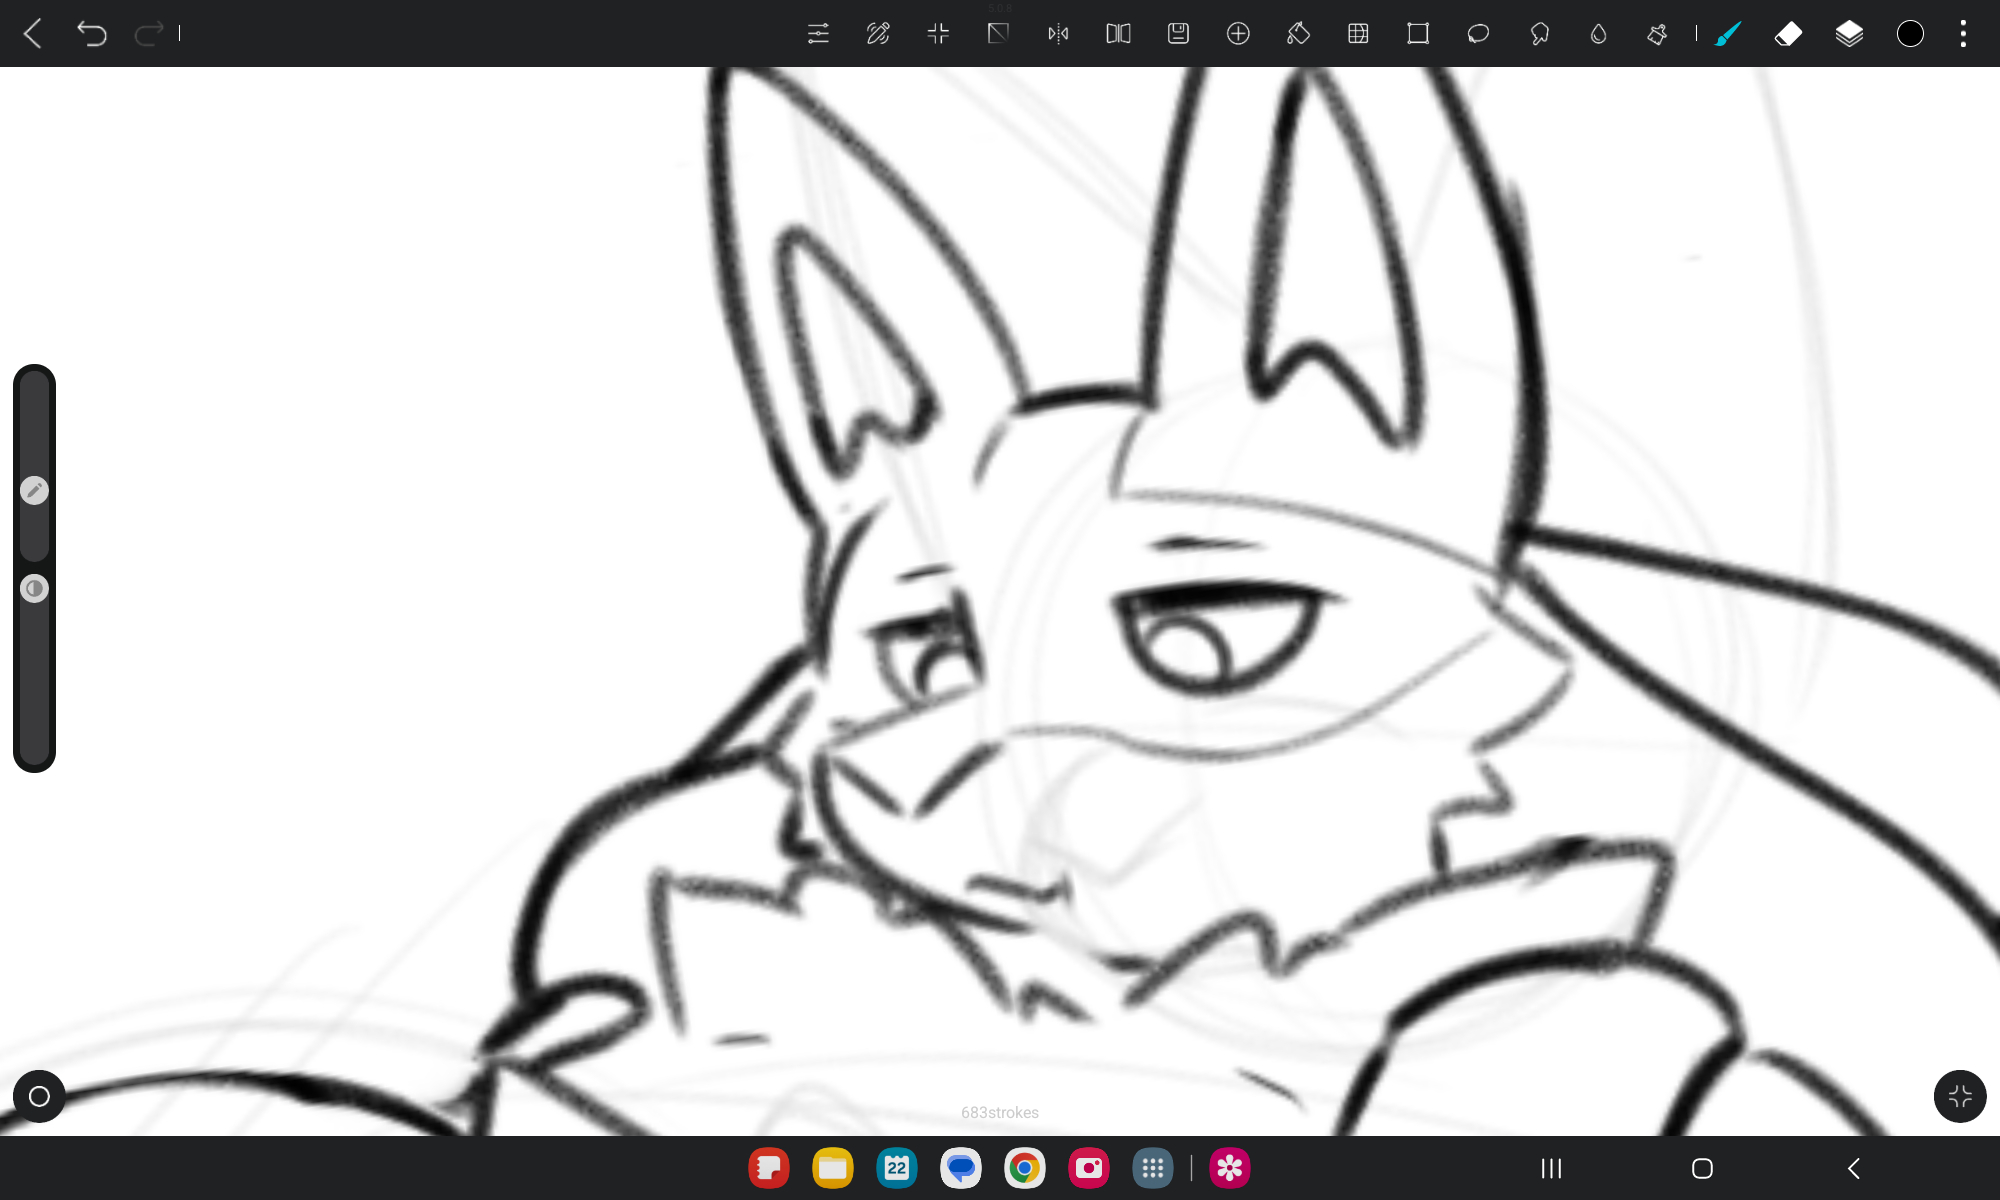This screenshot has width=2000, height=1200.
Task: Choose the lasso selection tool
Action: tap(1478, 34)
